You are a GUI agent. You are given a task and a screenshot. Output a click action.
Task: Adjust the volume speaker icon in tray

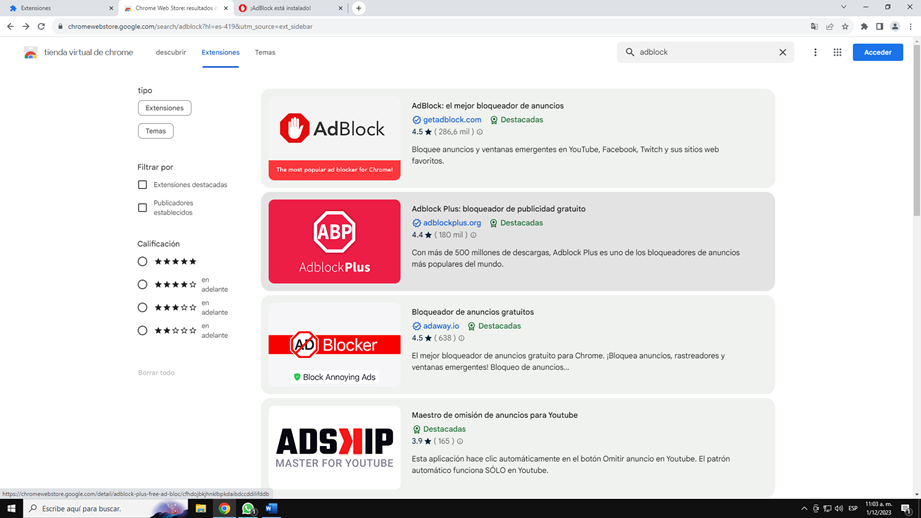pos(839,509)
